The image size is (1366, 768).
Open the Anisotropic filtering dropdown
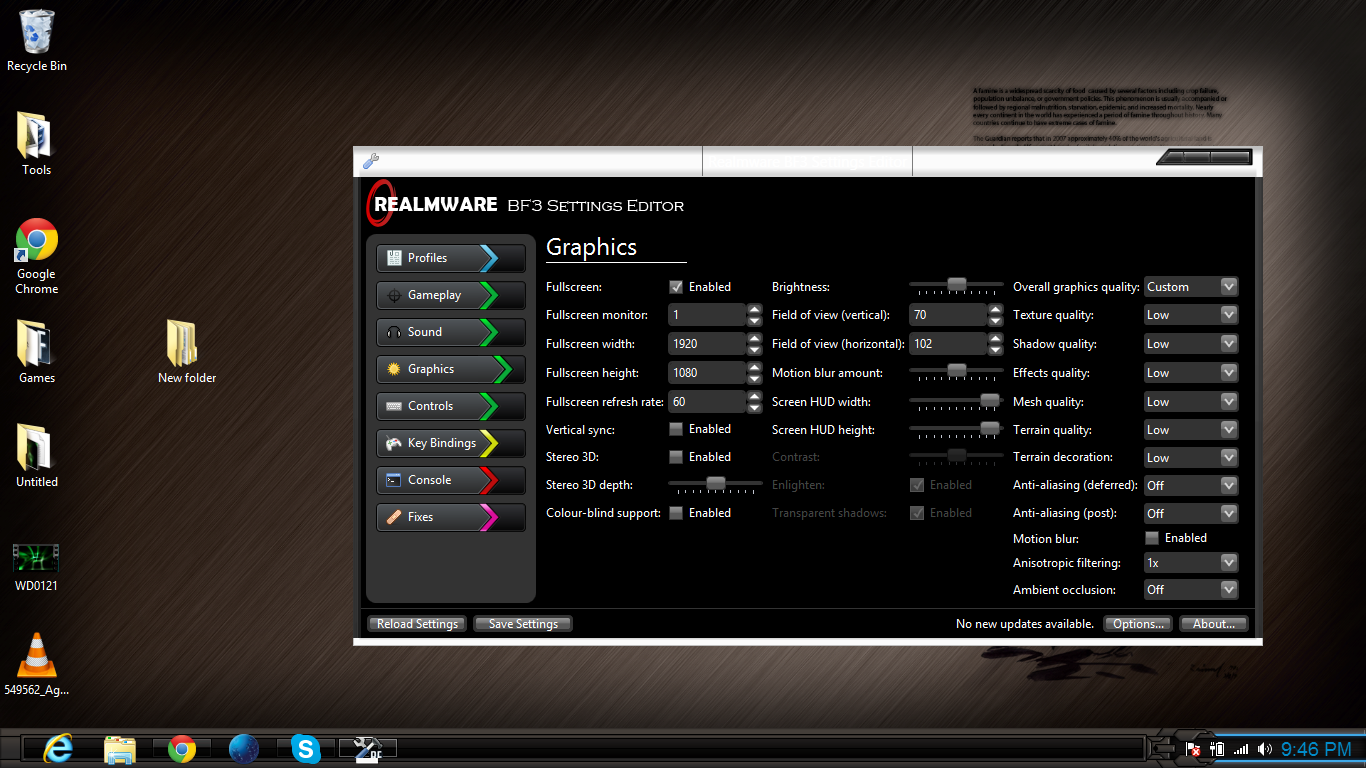click(1191, 563)
